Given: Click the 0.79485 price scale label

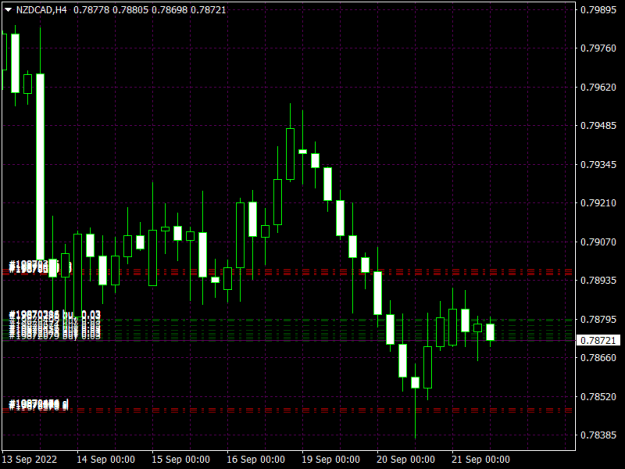Looking at the screenshot, I should (598, 126).
